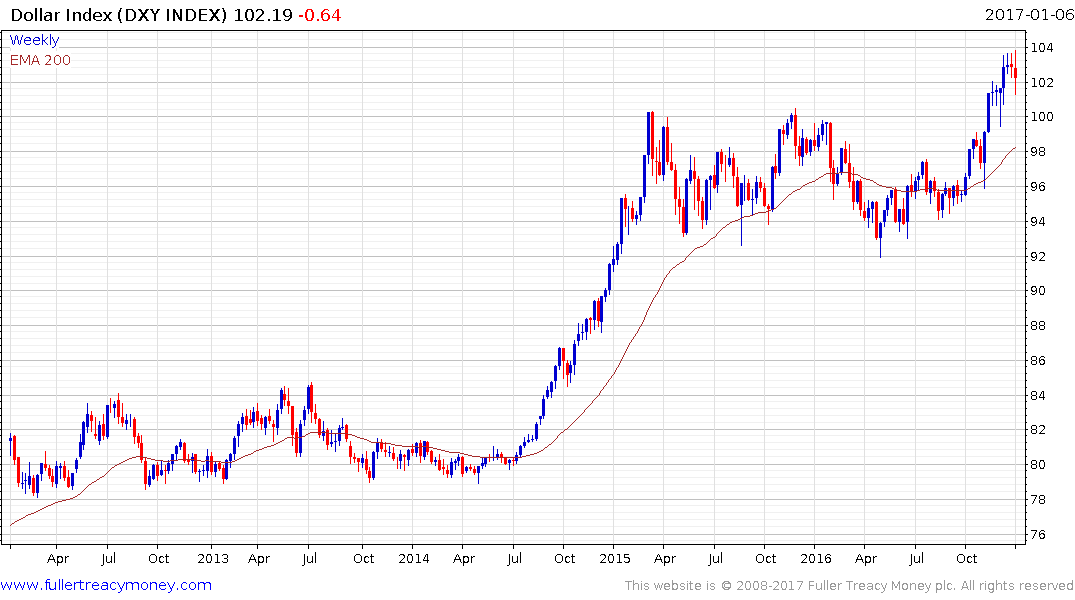
Task: Select the -0.64 change value
Action: tap(319, 15)
